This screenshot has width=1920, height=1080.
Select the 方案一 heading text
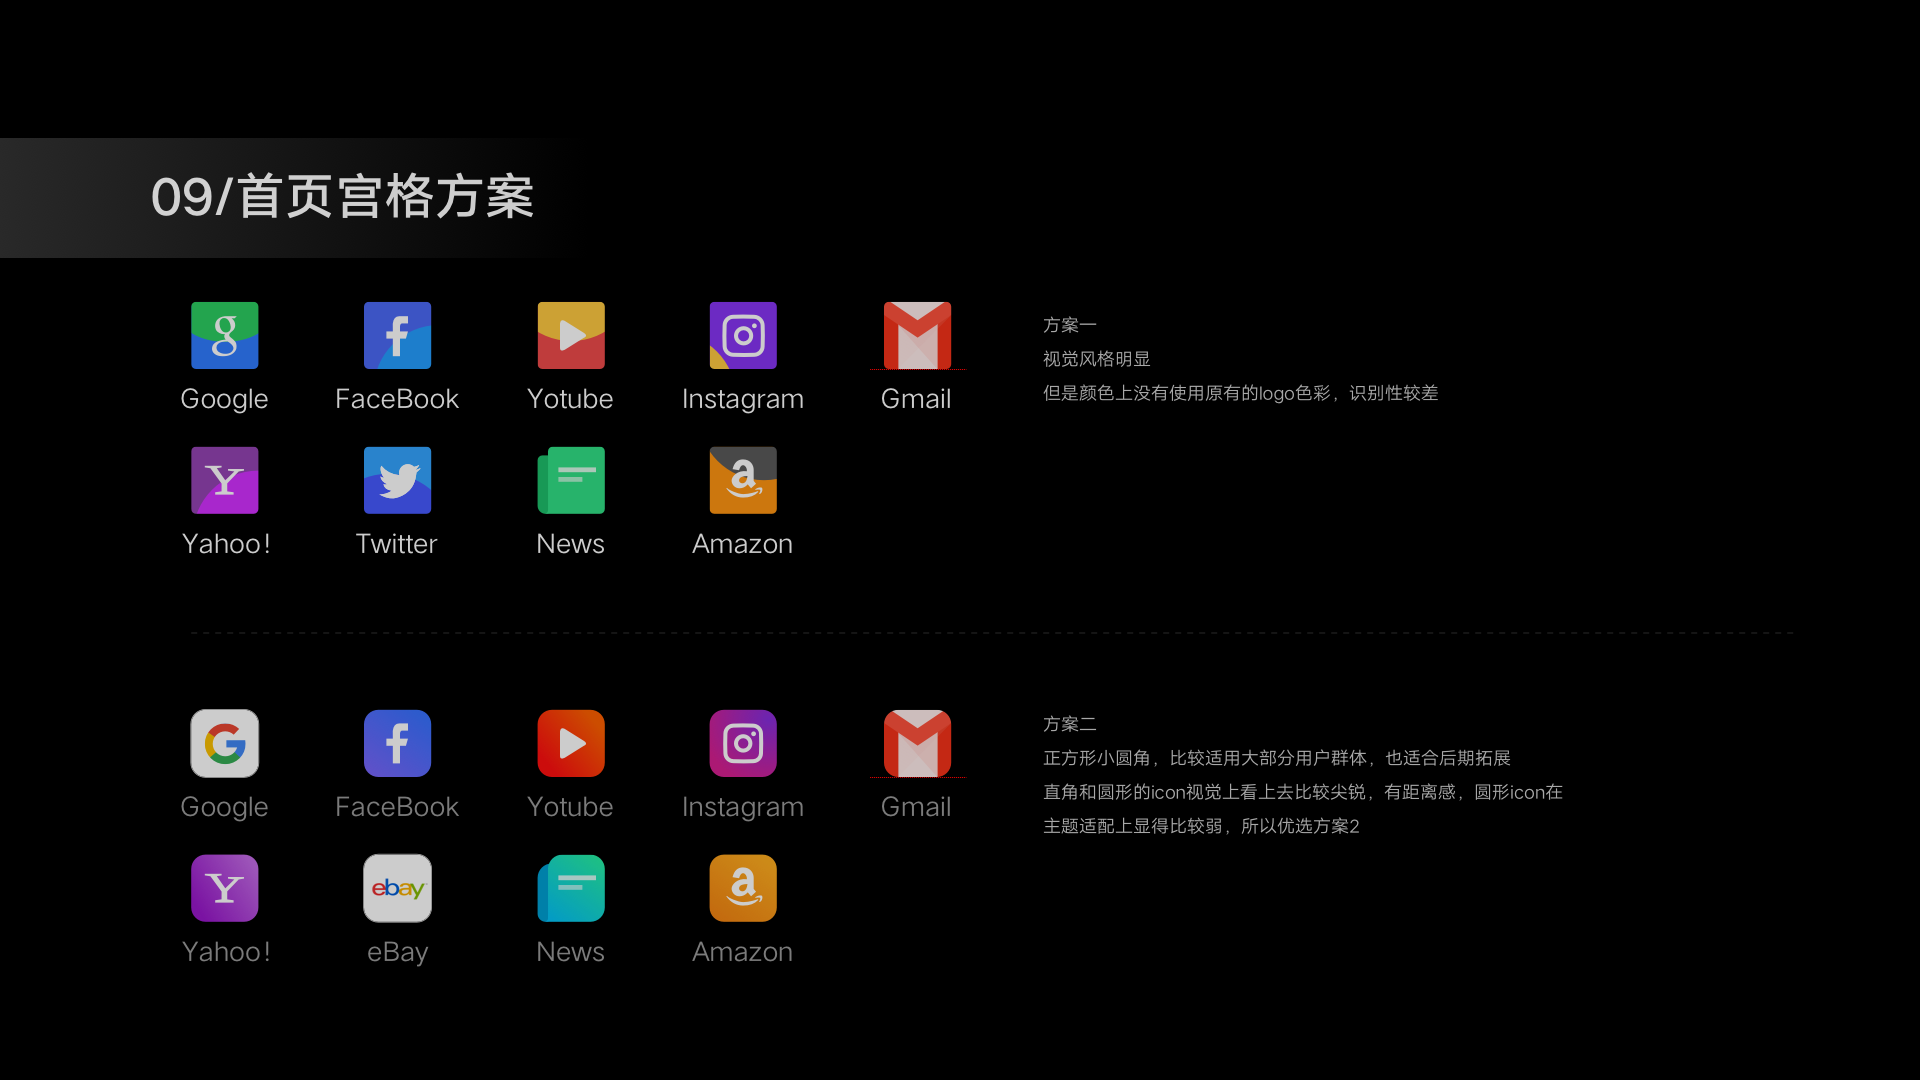tap(1070, 325)
